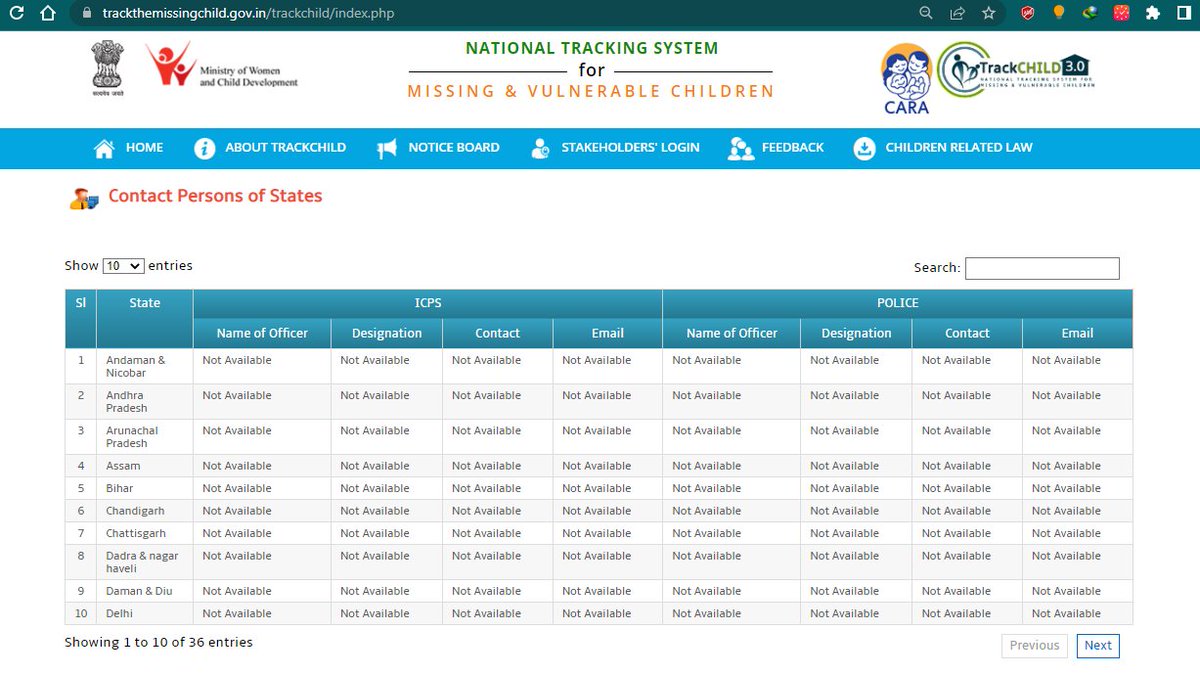The height and width of the screenshot is (675, 1200).
Task: Click the download icon beside Children Related Law
Action: [864, 148]
